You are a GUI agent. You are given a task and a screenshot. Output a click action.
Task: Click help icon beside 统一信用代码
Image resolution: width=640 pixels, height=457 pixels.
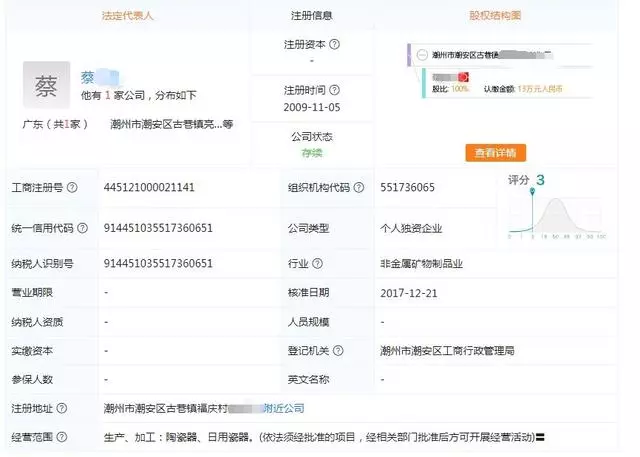(82, 228)
